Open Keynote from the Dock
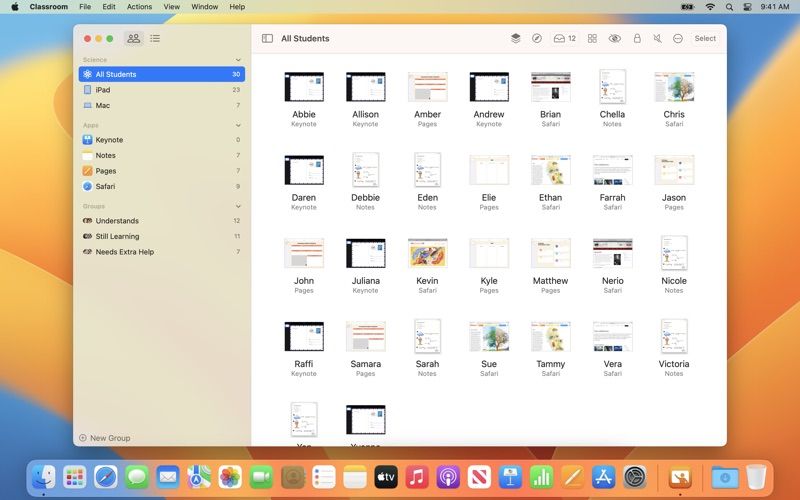 point(510,478)
